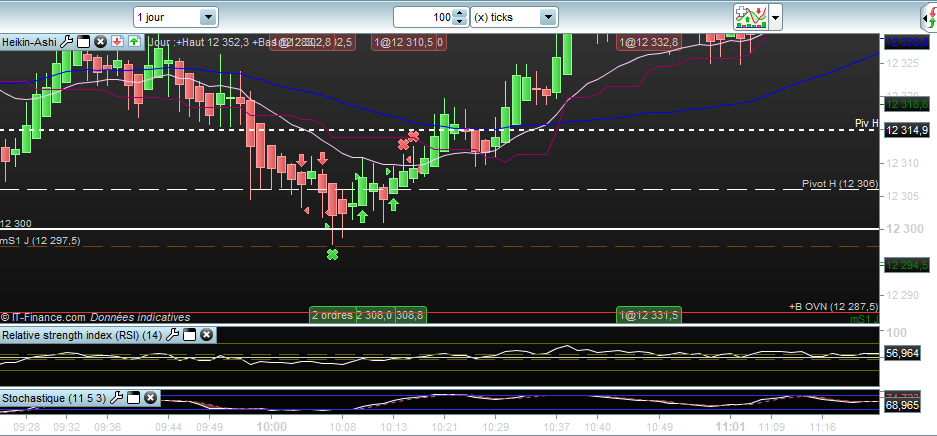
Task: Click the green up-arrow buy icon
Action: tap(134, 42)
